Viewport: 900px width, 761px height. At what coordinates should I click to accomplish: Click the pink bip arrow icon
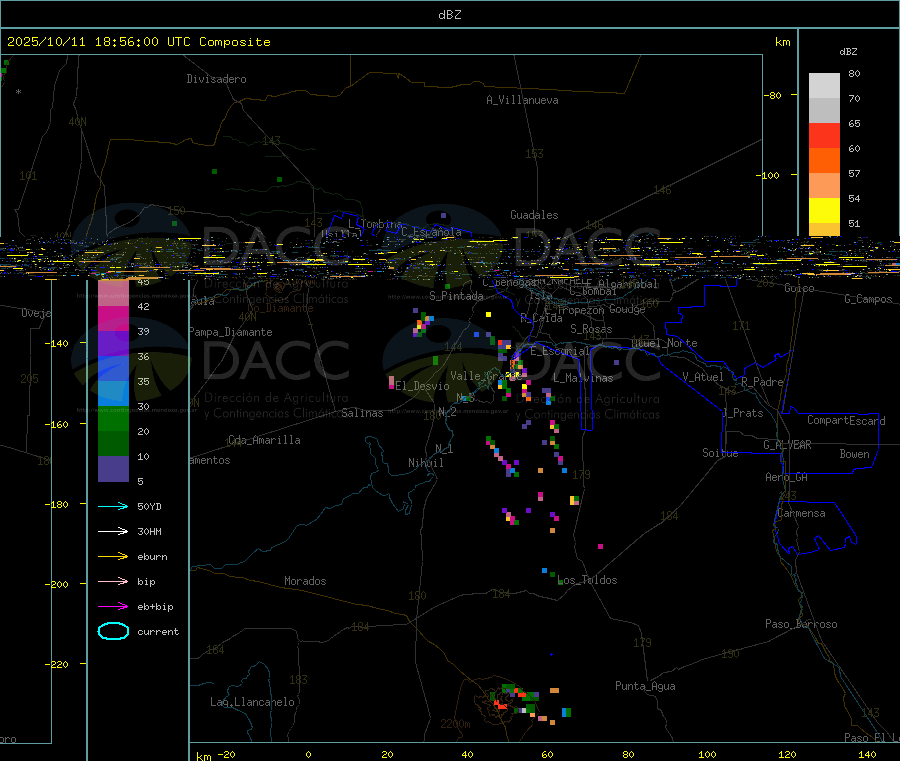click(x=112, y=581)
